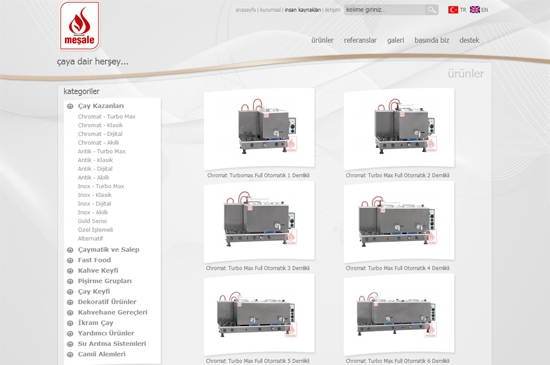The image size is (550, 365).
Task: Open the insan kaynakları link
Action: click(x=303, y=10)
